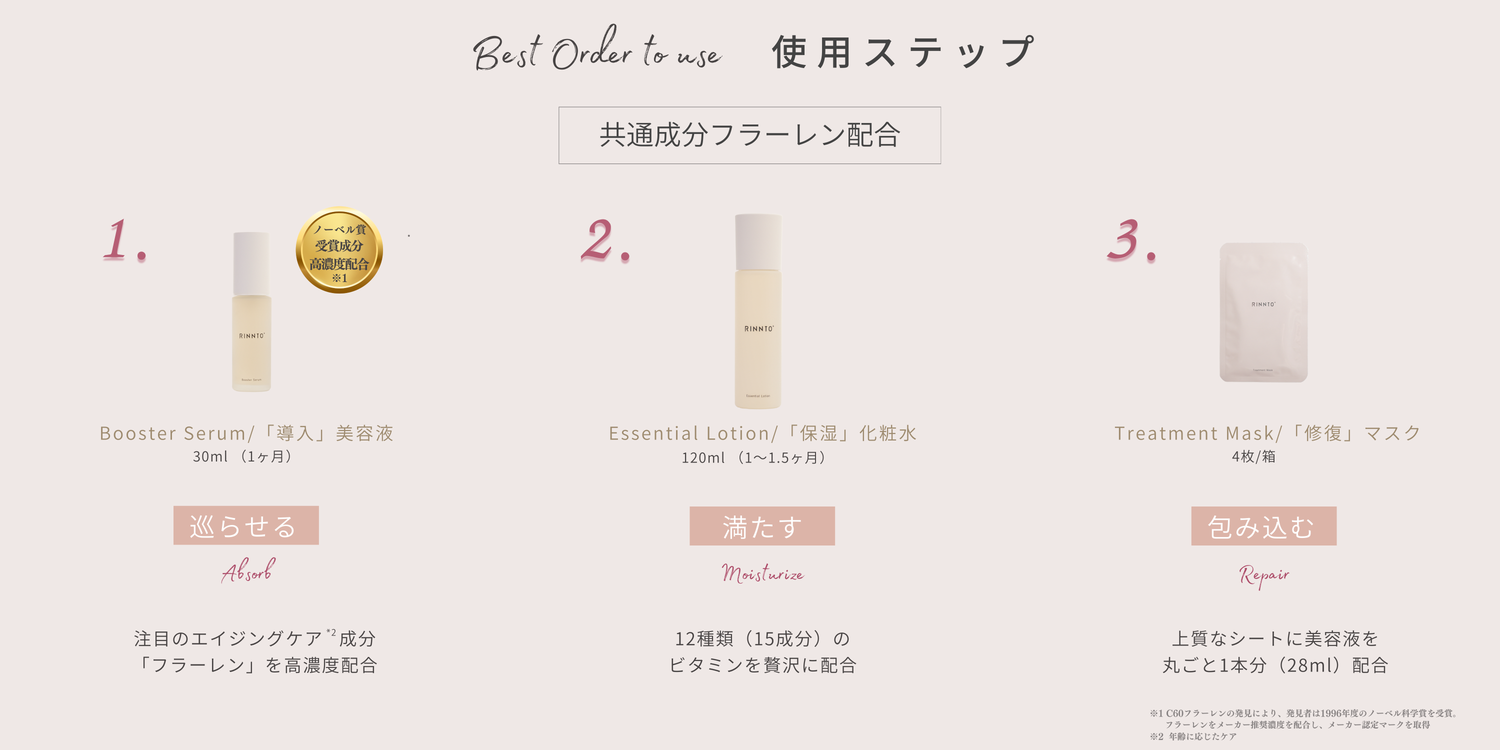Viewport: 1500px width, 750px height.
Task: Click the 包み込む pink label
Action: 1263,526
